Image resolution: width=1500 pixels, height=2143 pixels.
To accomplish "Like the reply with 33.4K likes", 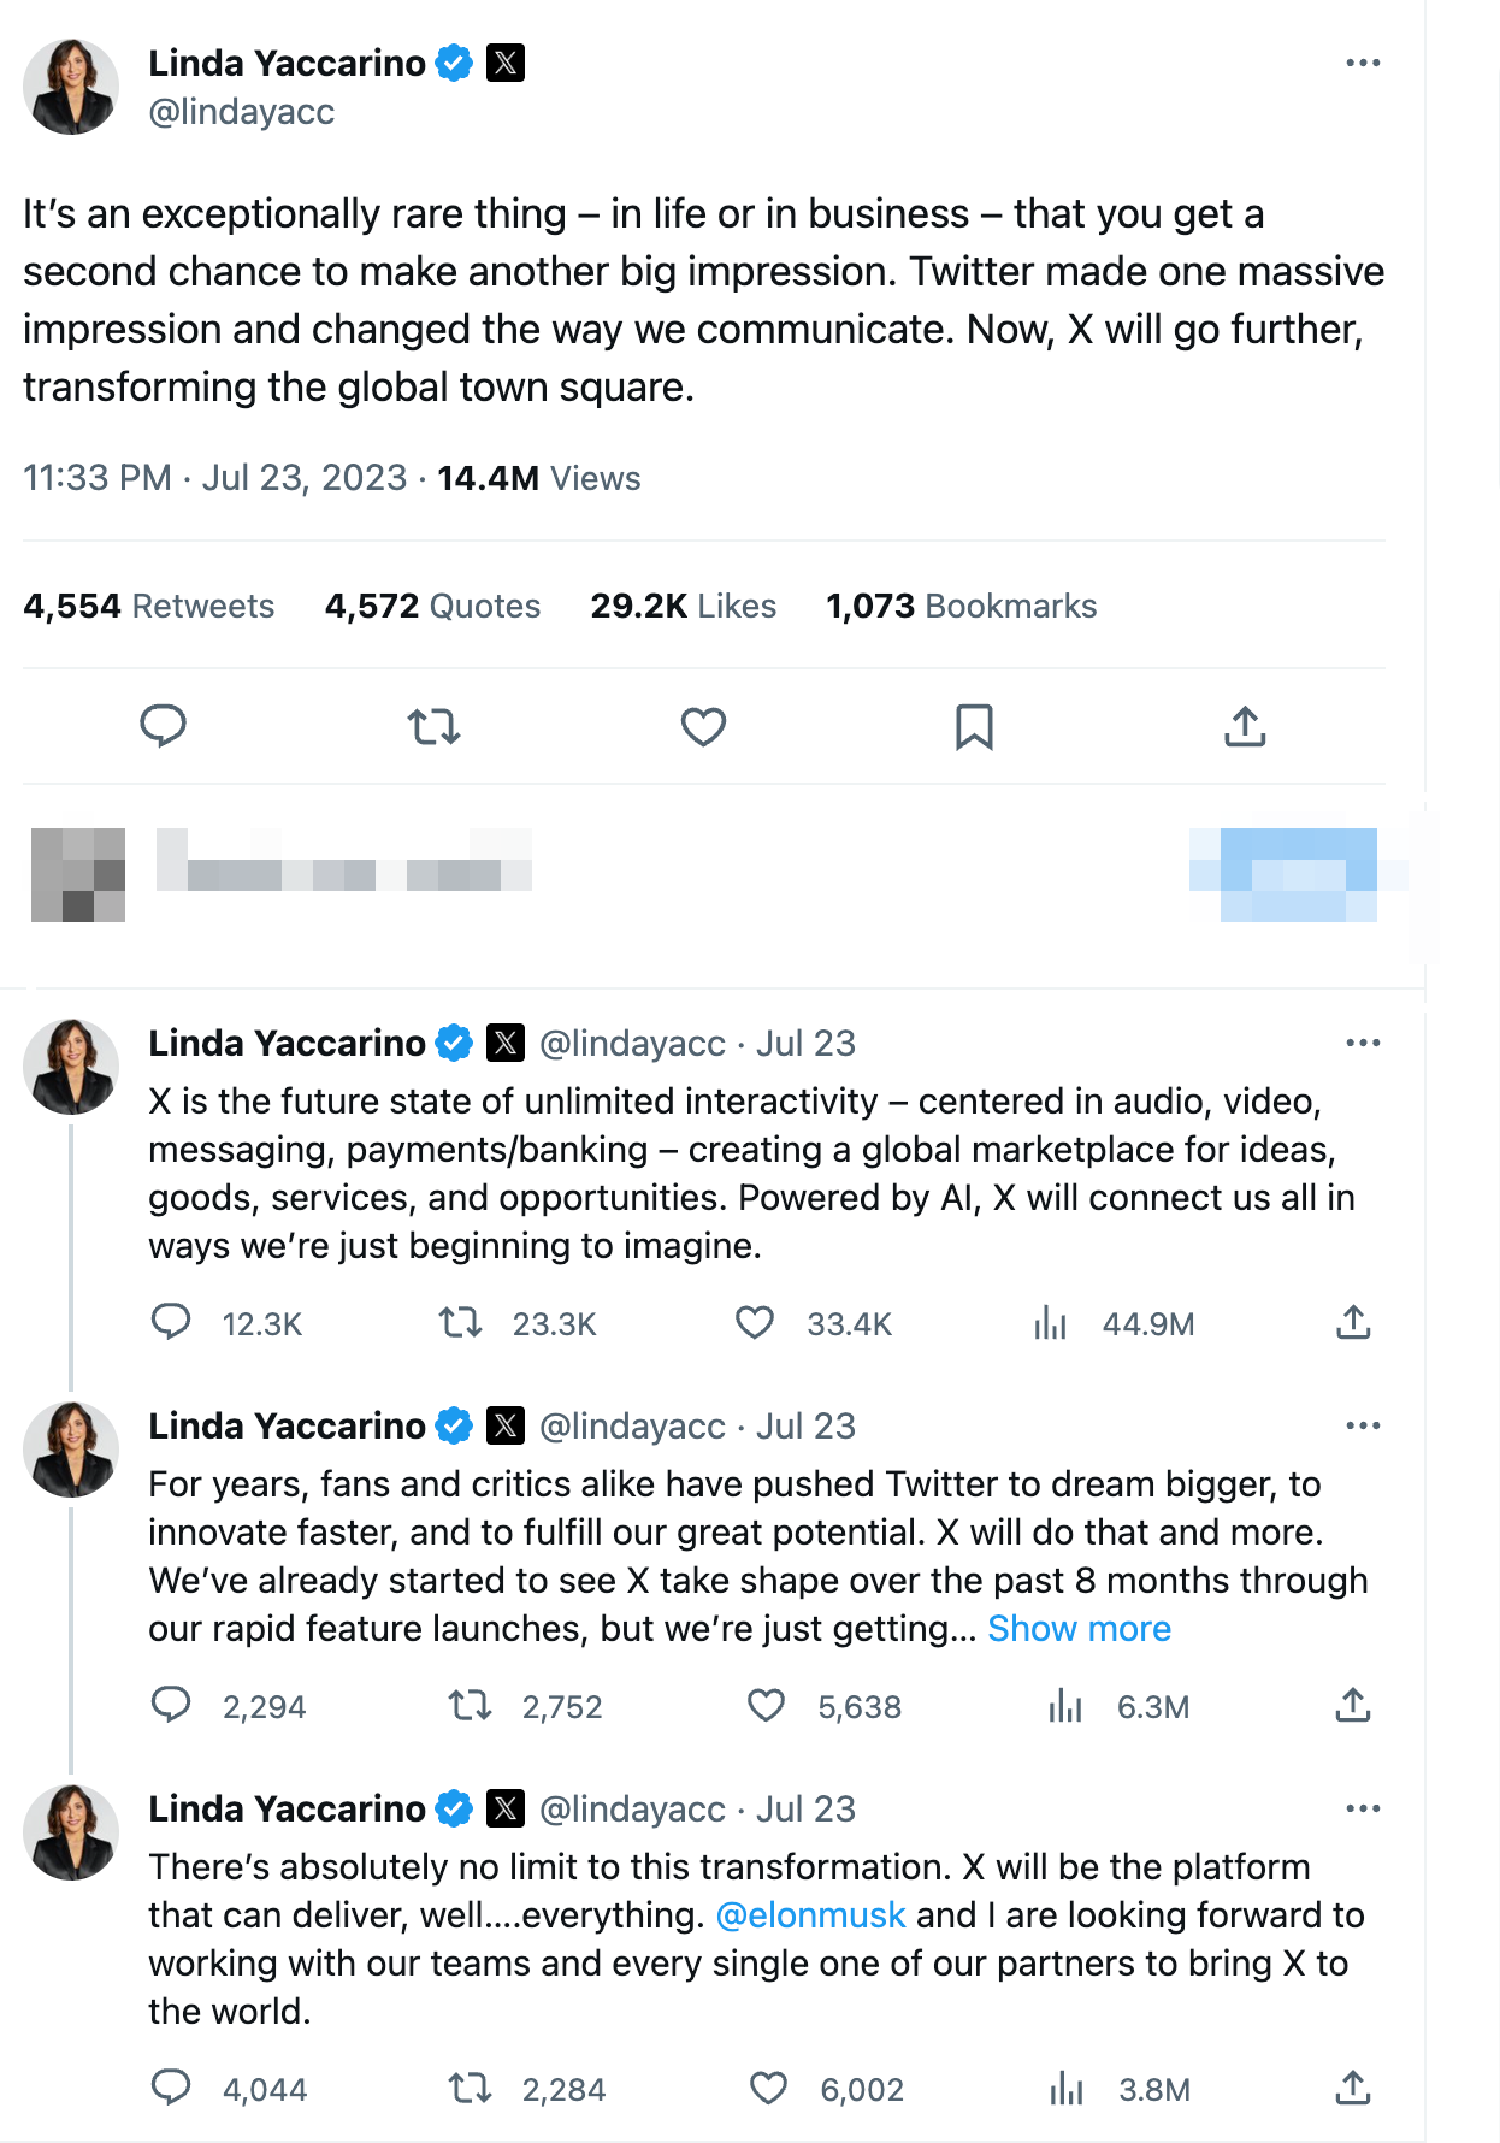I will tap(755, 1323).
